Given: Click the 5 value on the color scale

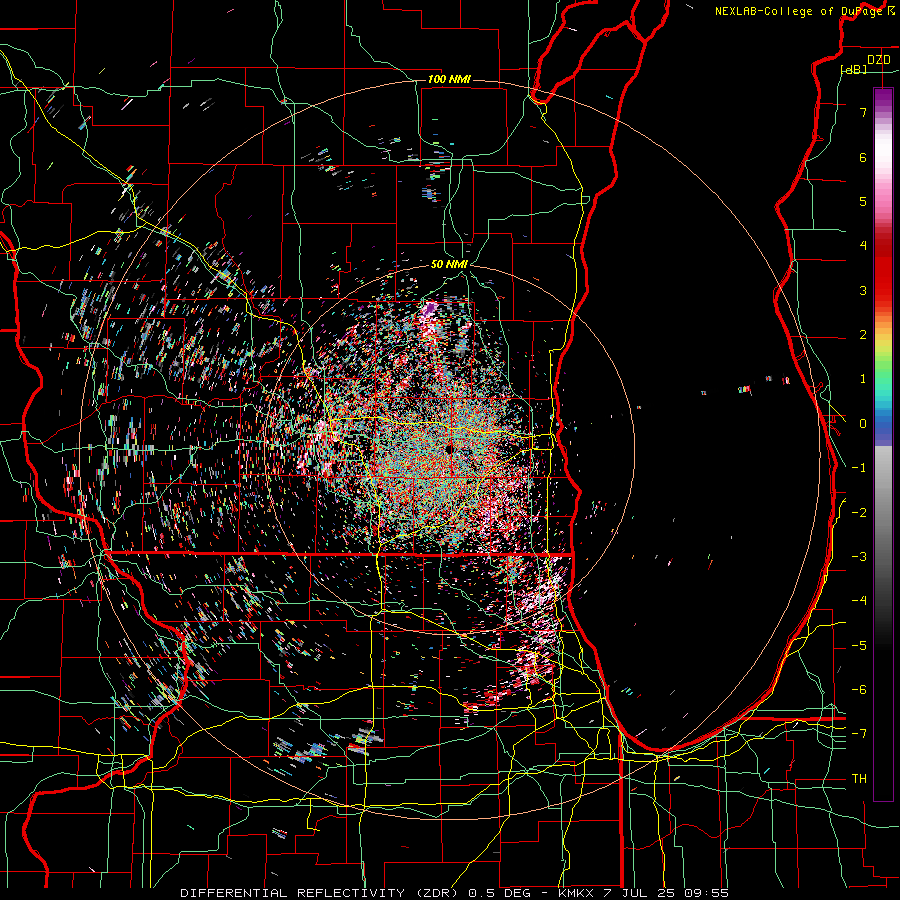Looking at the screenshot, I should (863, 201).
